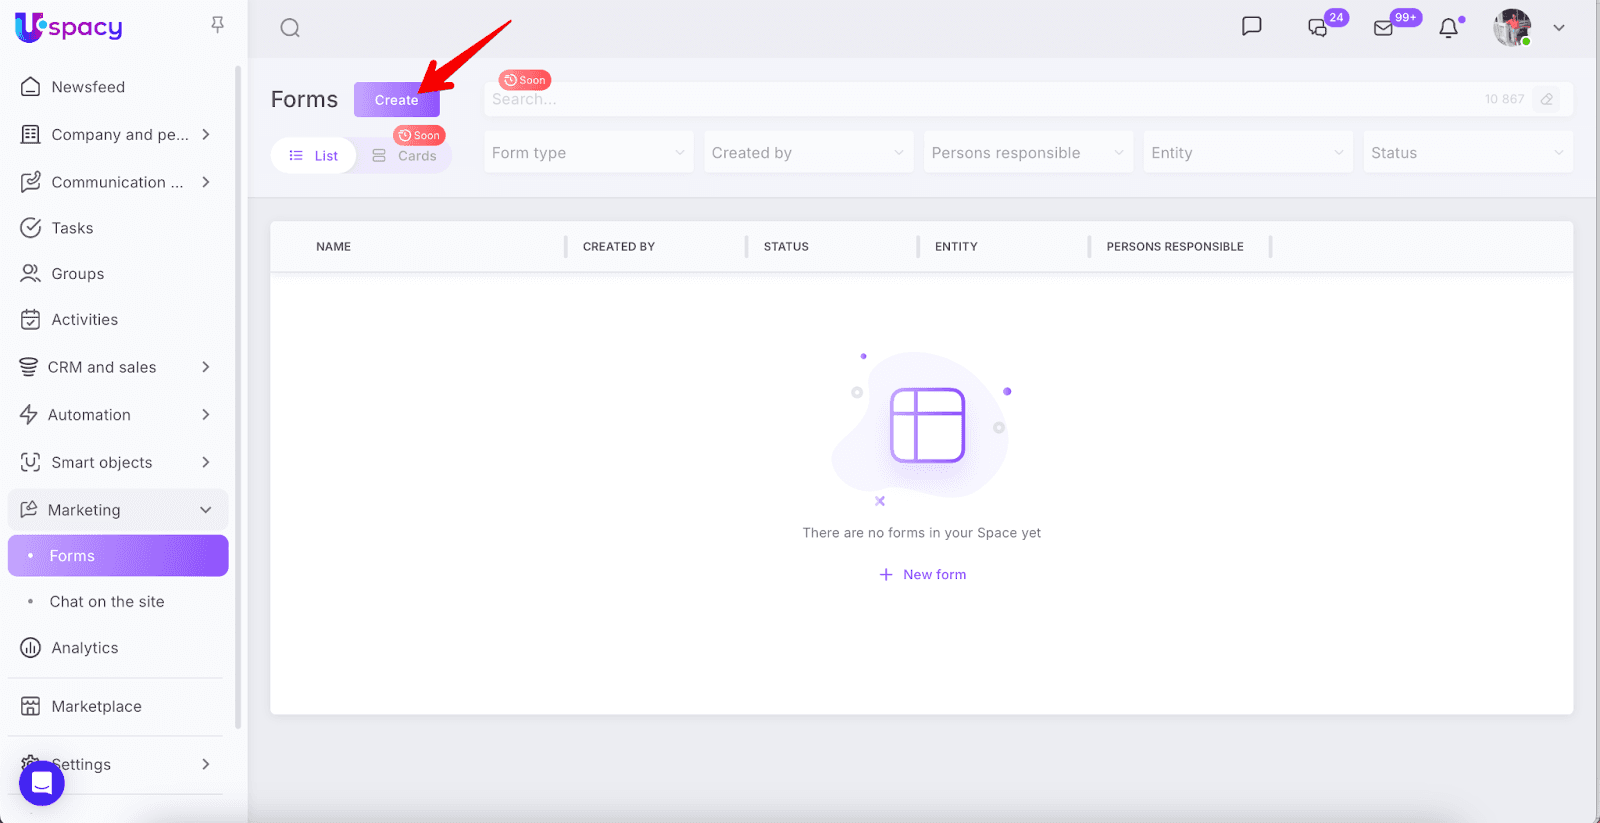Image resolution: width=1600 pixels, height=823 pixels.
Task: Click the forms Search input field
Action: pos(980,99)
